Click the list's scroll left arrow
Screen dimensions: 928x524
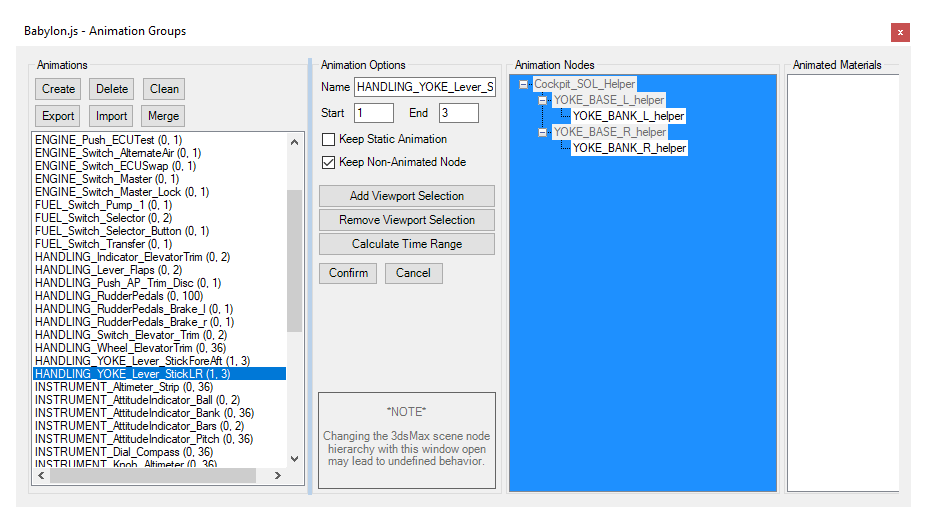pos(41,475)
